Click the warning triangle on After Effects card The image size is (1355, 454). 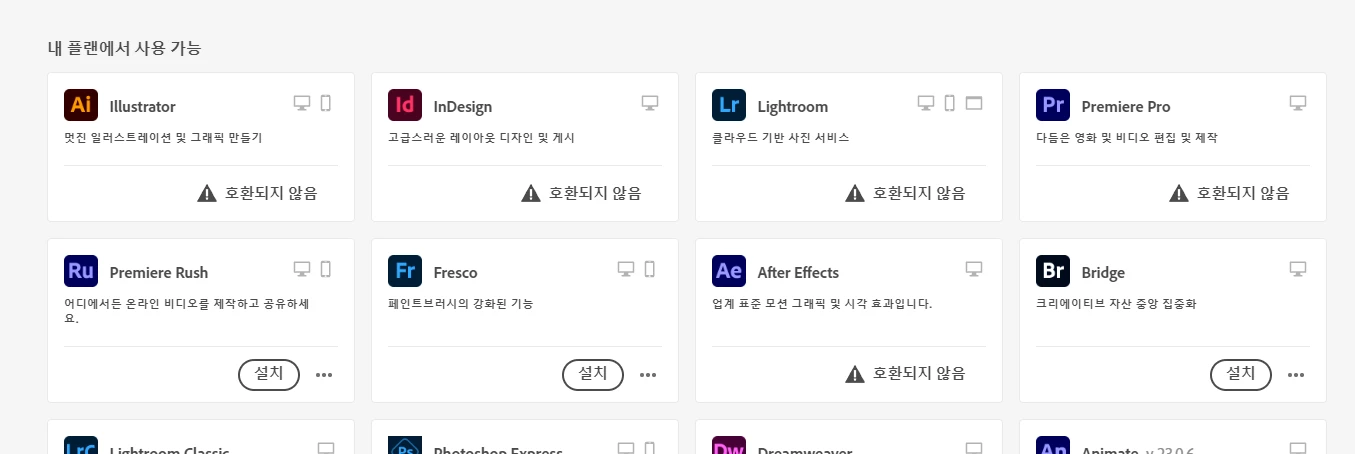coord(855,374)
